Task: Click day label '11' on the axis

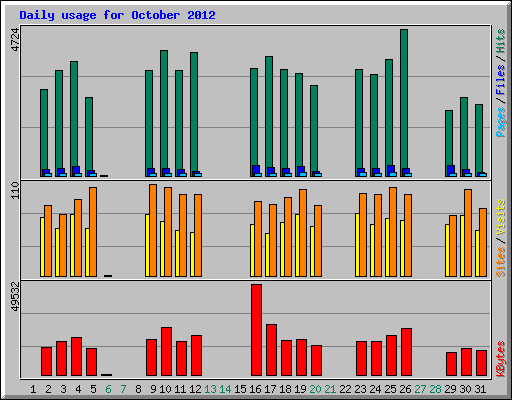Action: pyautogui.click(x=180, y=389)
